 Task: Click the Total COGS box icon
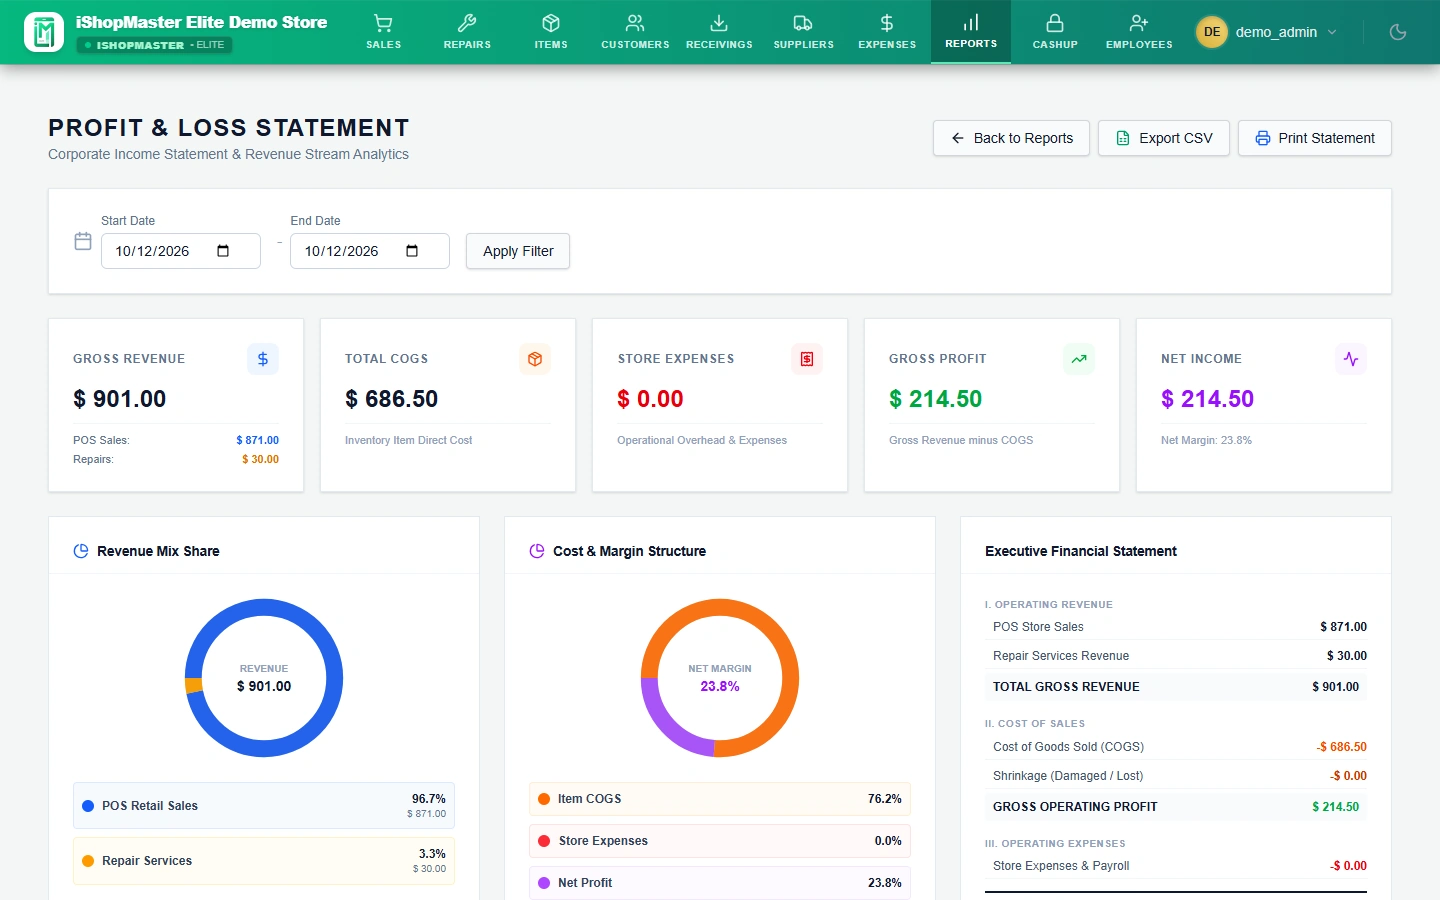click(535, 359)
